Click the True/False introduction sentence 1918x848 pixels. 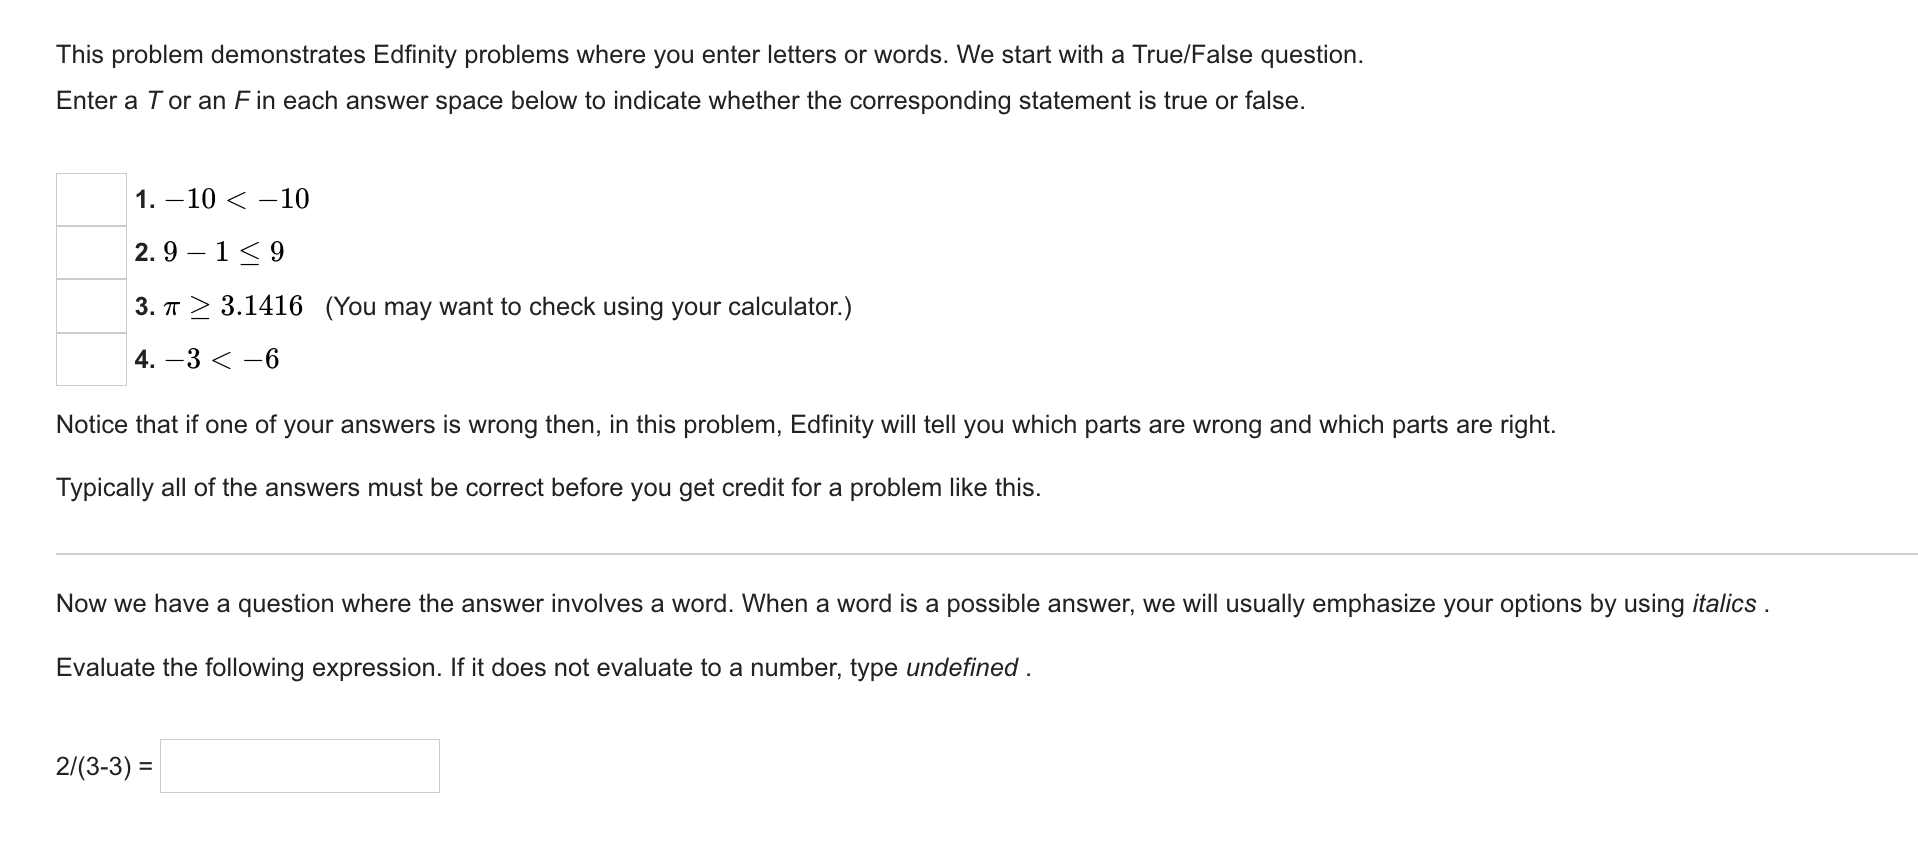point(709,55)
